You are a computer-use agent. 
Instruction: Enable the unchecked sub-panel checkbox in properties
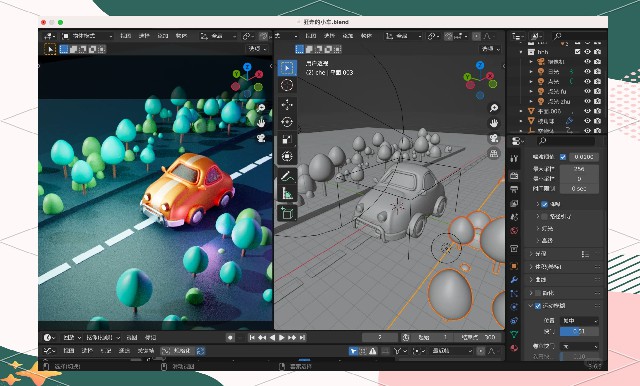click(x=544, y=217)
